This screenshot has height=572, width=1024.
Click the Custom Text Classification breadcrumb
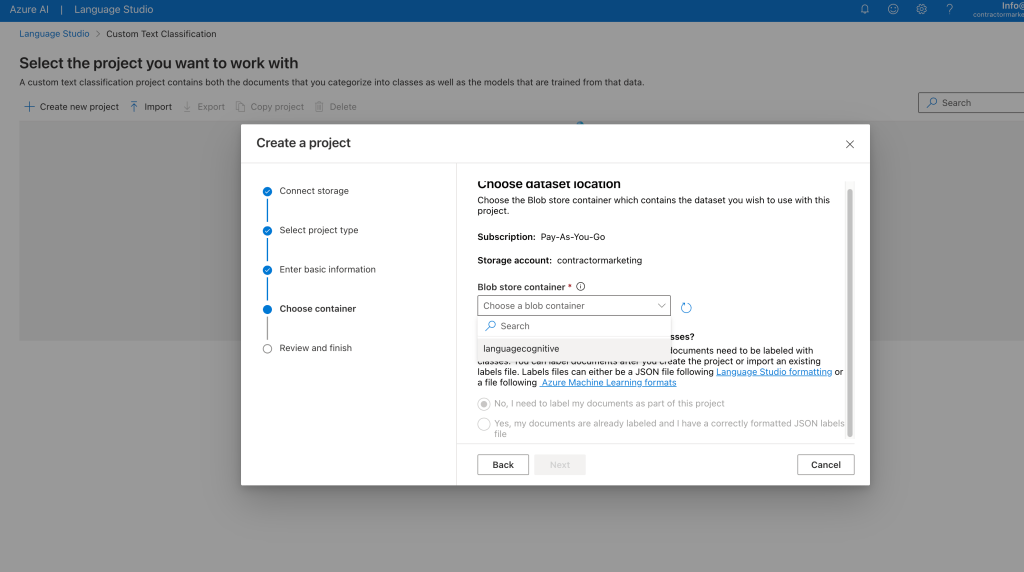pyautogui.click(x=161, y=34)
